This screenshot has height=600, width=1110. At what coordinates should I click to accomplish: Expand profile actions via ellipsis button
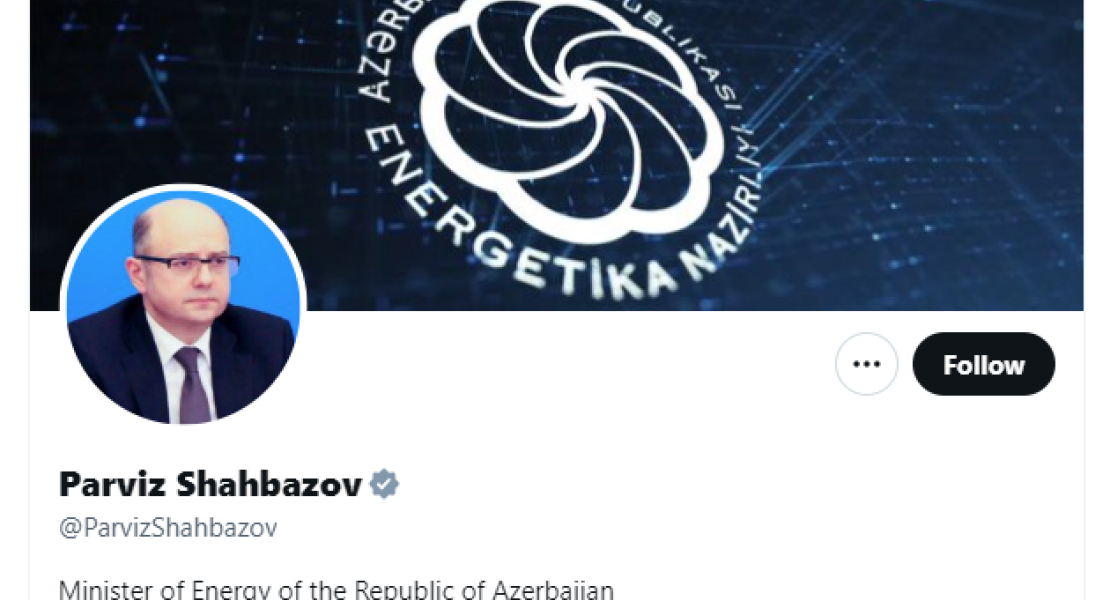(x=866, y=364)
